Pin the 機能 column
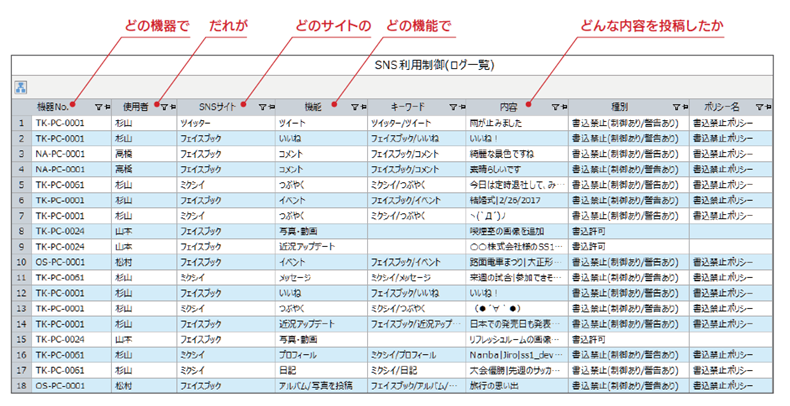 [363, 107]
